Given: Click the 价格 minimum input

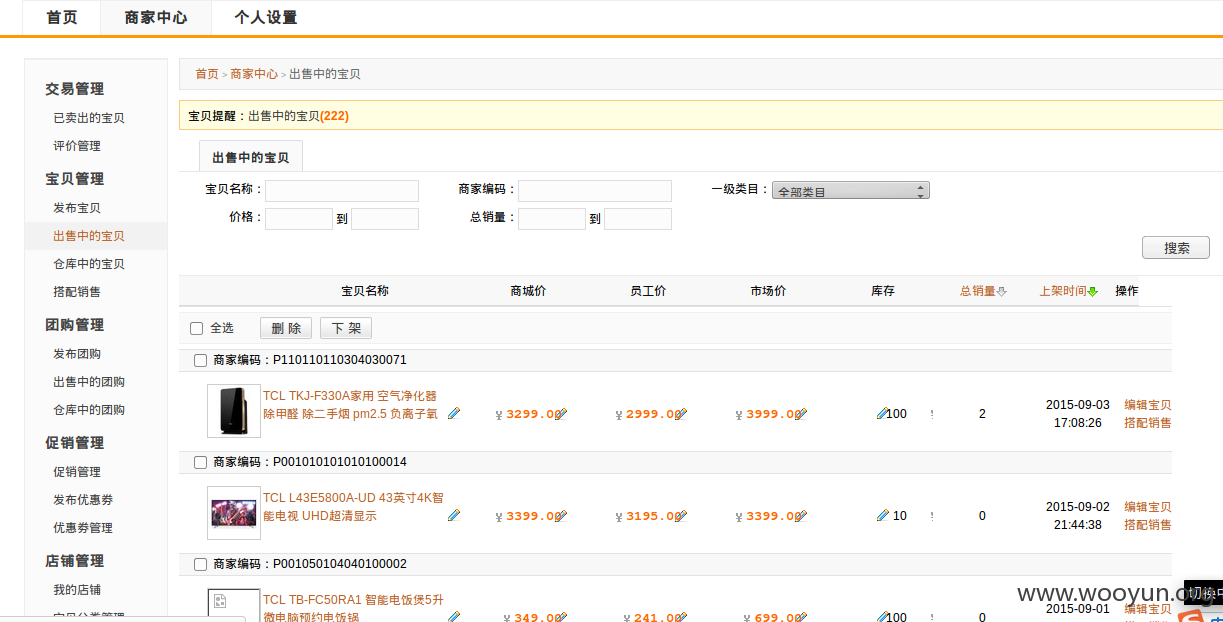Looking at the screenshot, I should (299, 219).
